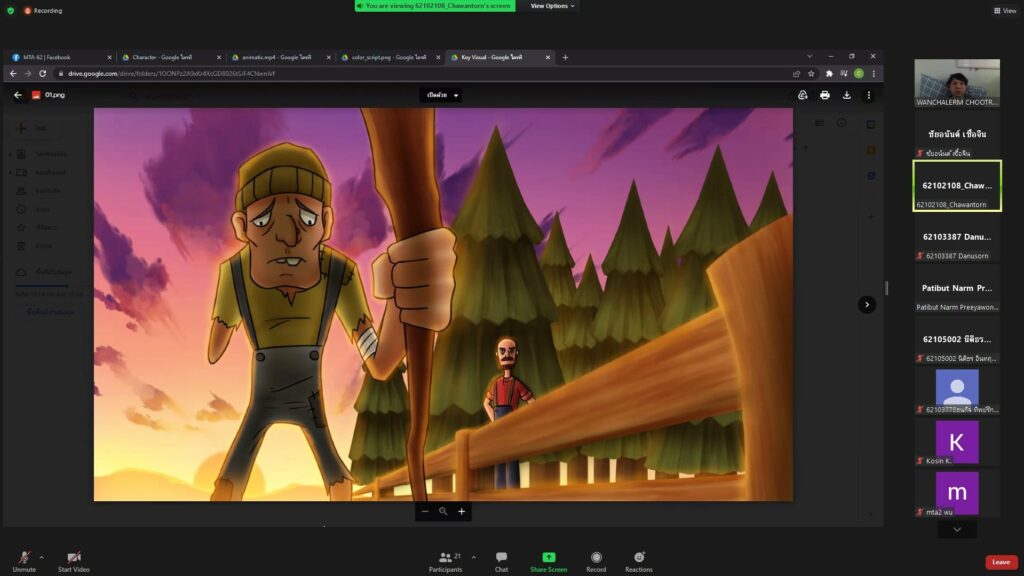Show the Participants list
The image size is (1024, 576).
tap(445, 558)
